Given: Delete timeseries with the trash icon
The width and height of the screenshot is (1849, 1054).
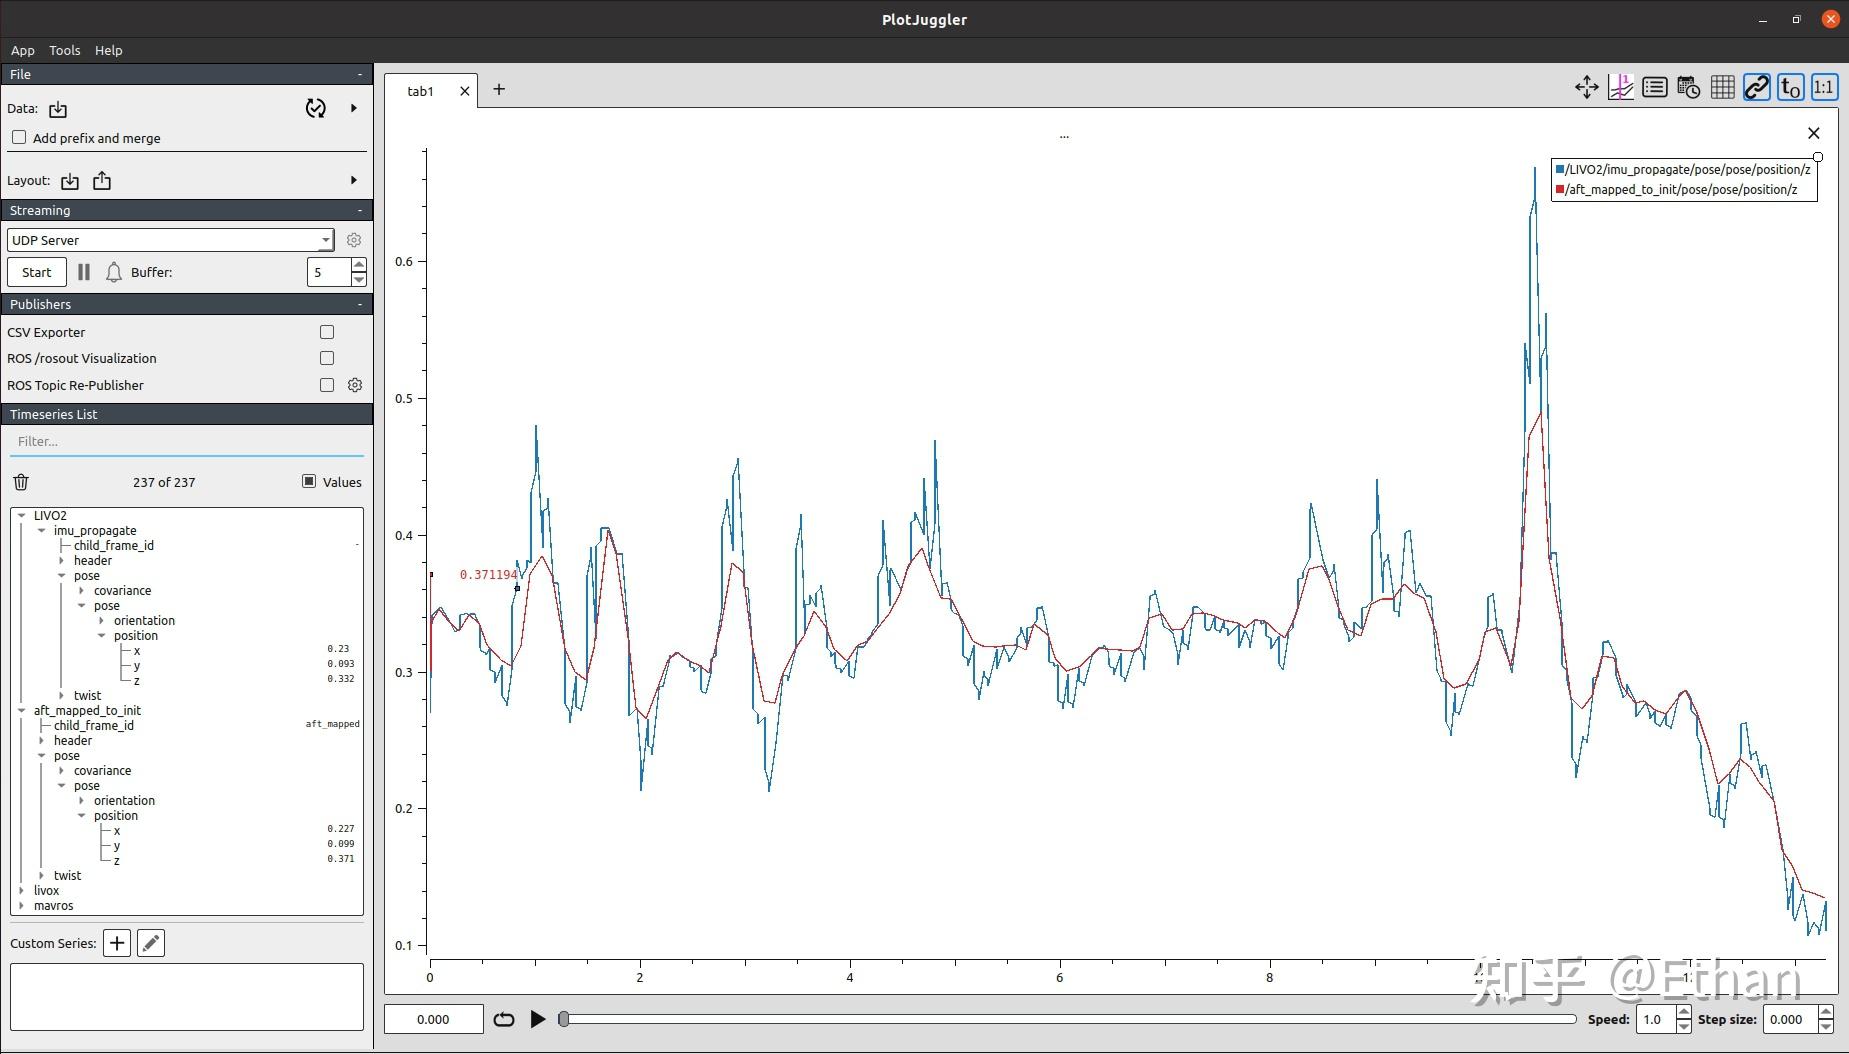Looking at the screenshot, I should coord(21,482).
